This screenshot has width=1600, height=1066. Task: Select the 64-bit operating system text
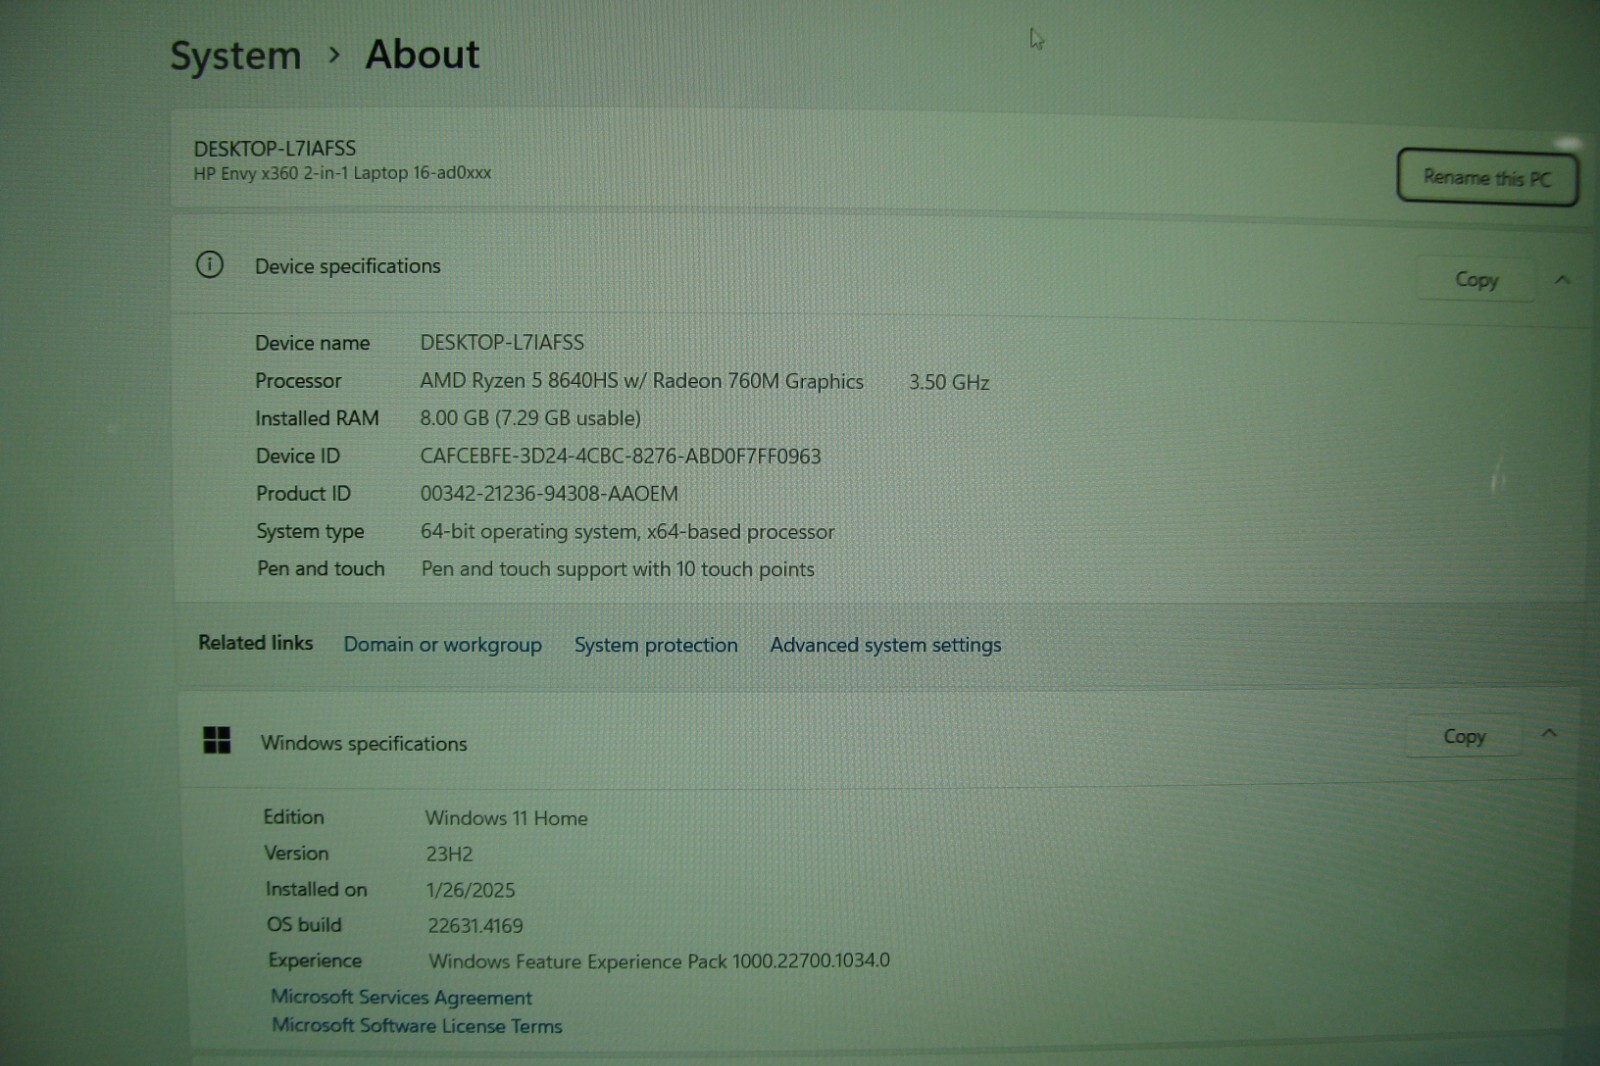click(x=627, y=531)
